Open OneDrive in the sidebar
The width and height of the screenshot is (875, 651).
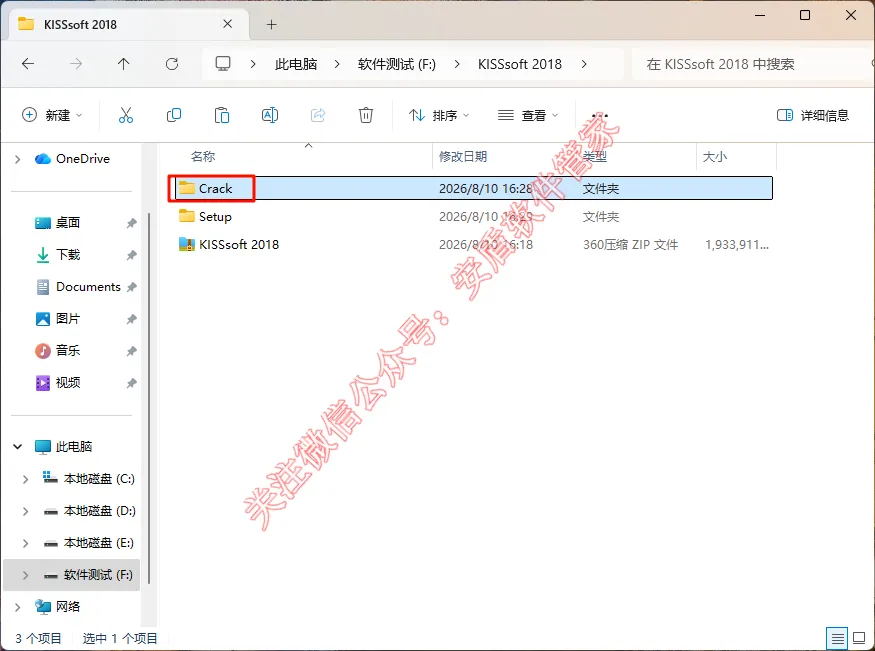83,159
